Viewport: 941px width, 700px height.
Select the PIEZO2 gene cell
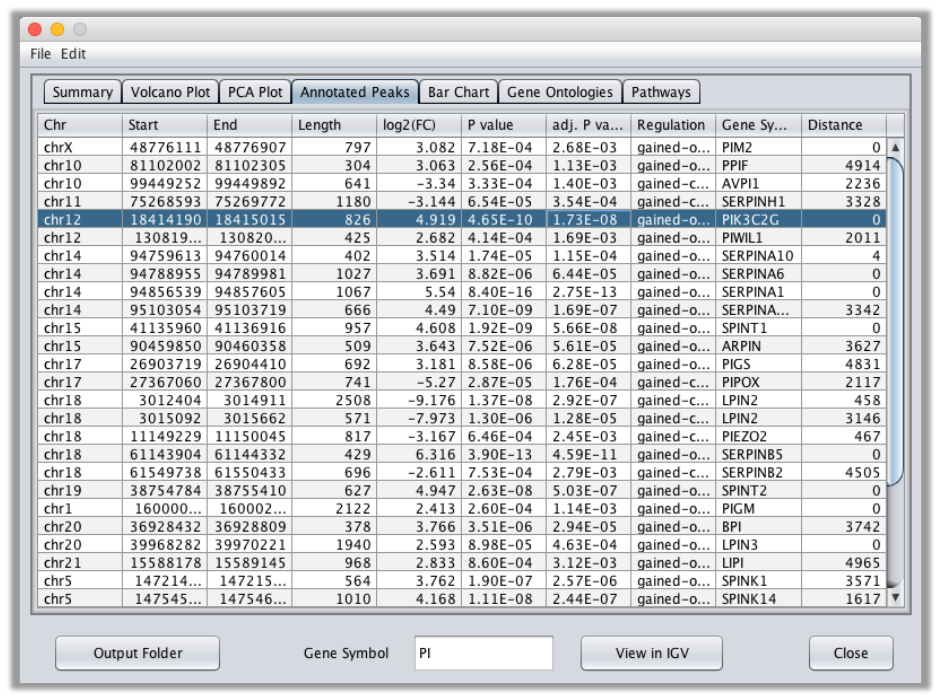pos(758,436)
